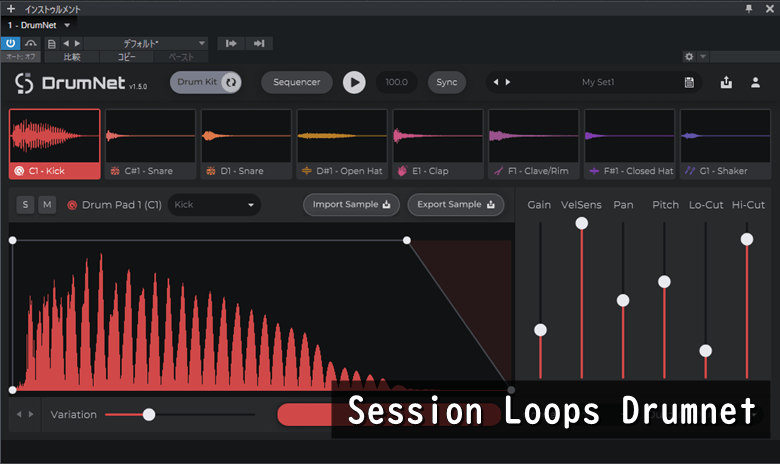
Task: Start playback with the play button
Action: pyautogui.click(x=354, y=82)
